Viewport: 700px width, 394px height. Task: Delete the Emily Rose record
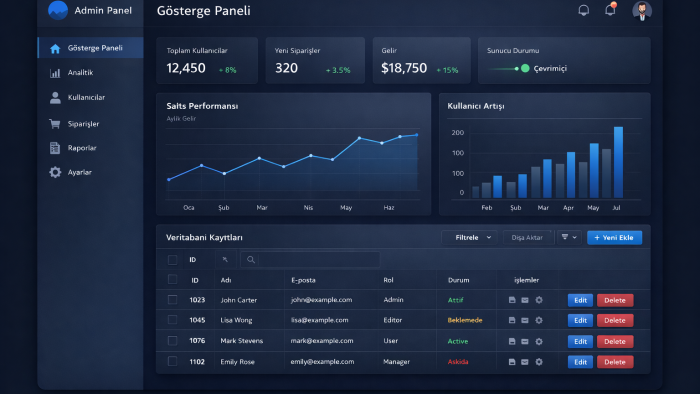tap(615, 362)
